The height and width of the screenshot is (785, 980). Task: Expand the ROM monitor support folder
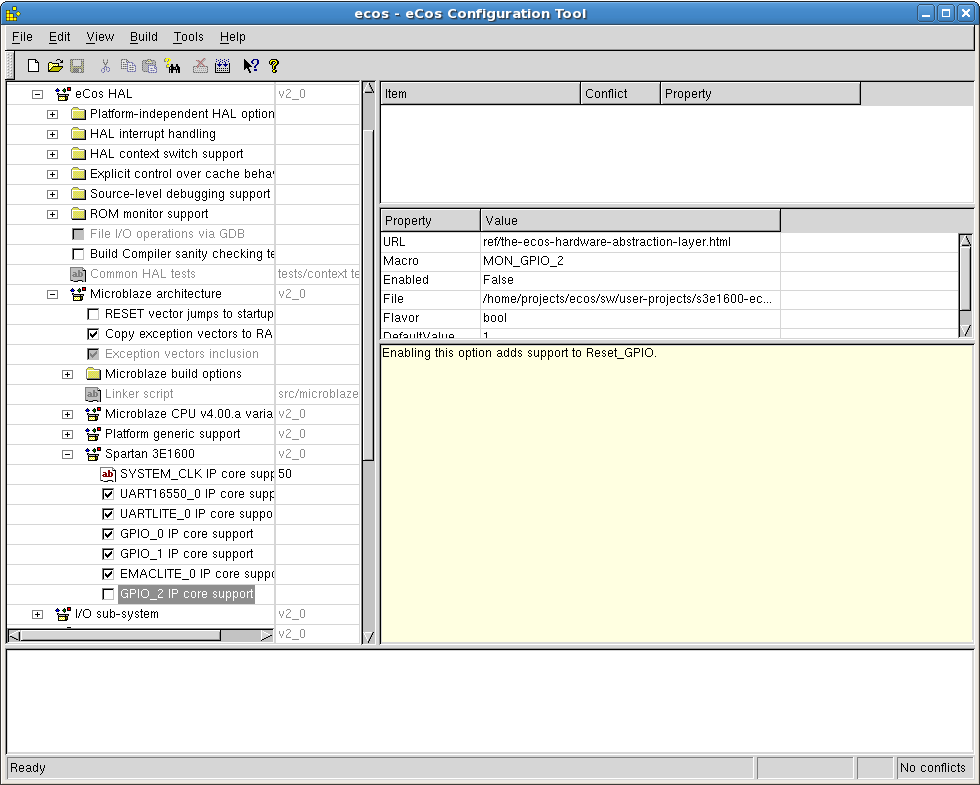[53, 214]
